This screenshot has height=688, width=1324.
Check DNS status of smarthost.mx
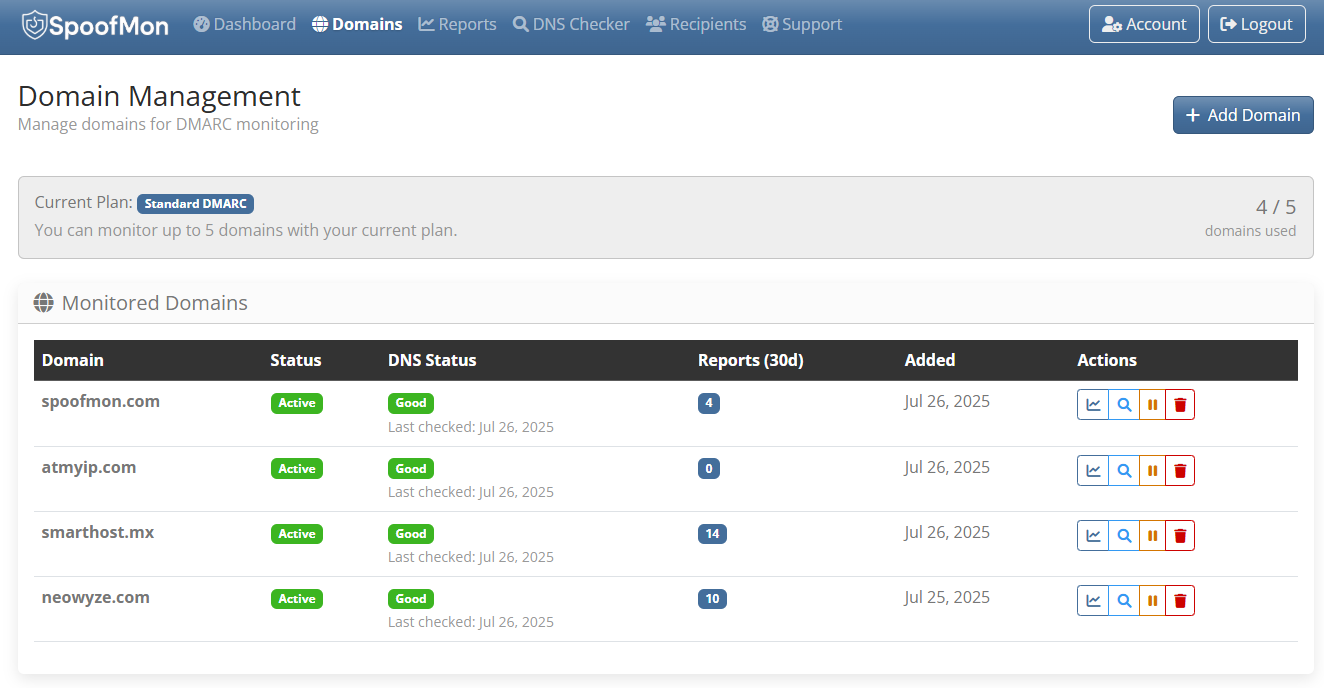(x=1122, y=535)
